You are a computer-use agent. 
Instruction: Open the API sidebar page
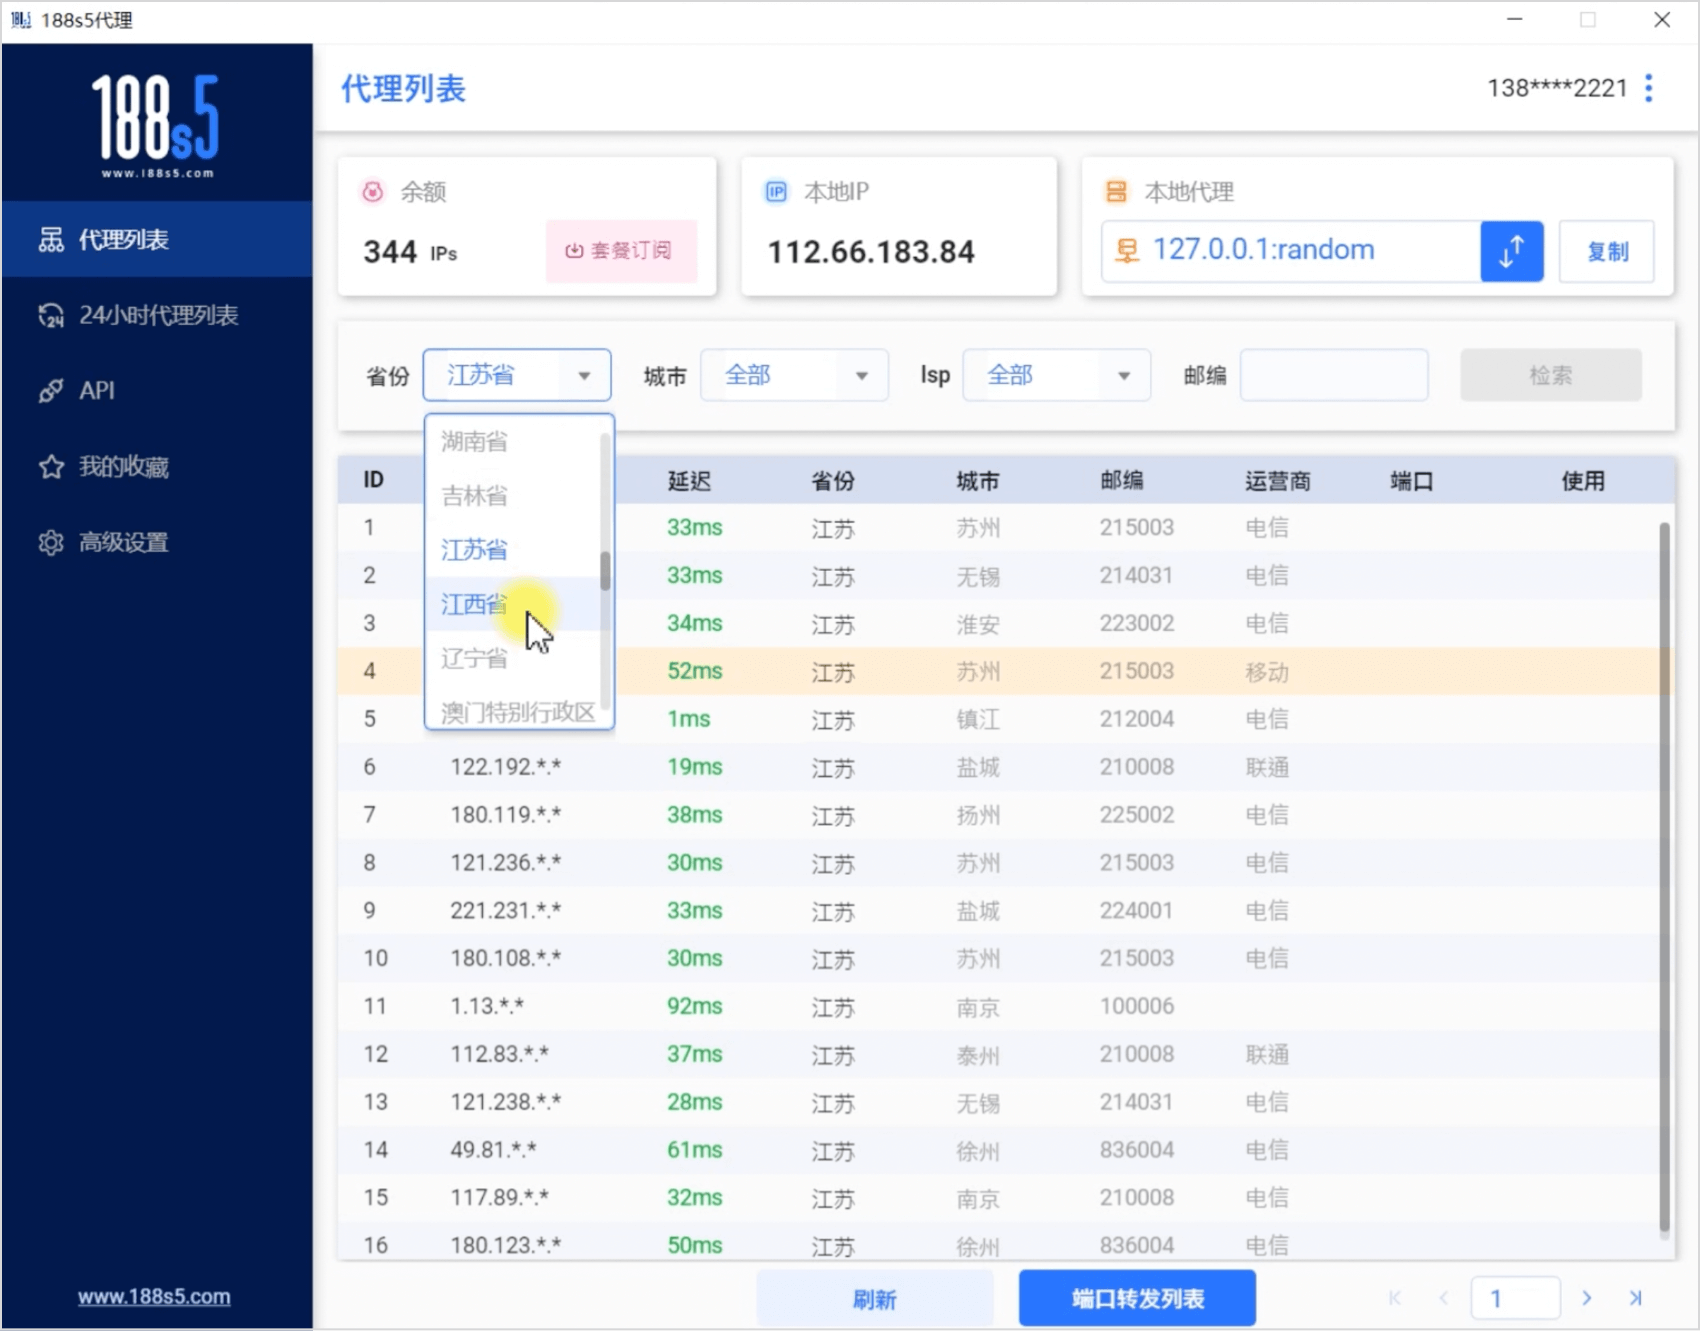click(157, 390)
